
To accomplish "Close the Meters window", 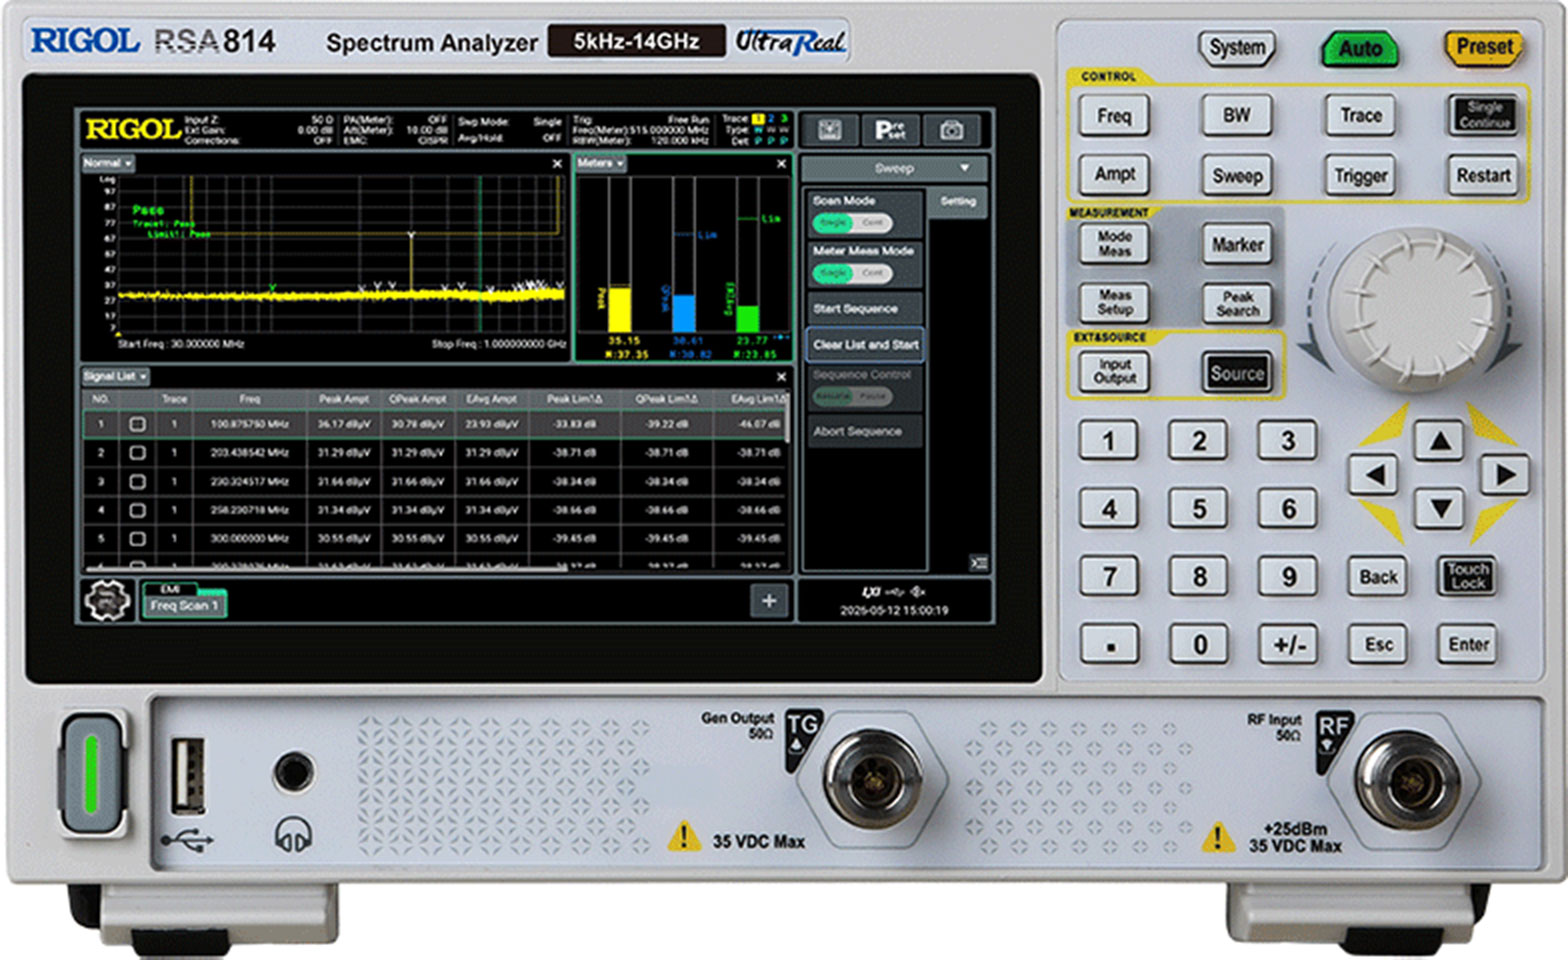I will point(781,163).
